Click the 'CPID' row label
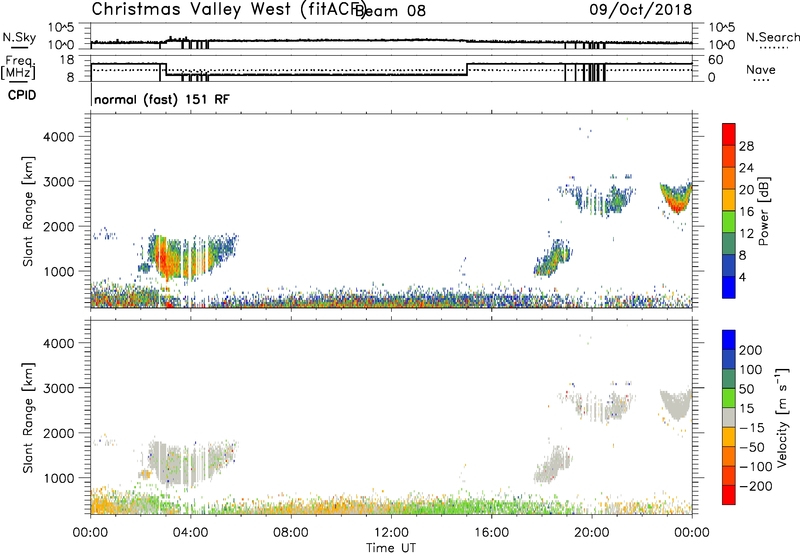 point(22,95)
